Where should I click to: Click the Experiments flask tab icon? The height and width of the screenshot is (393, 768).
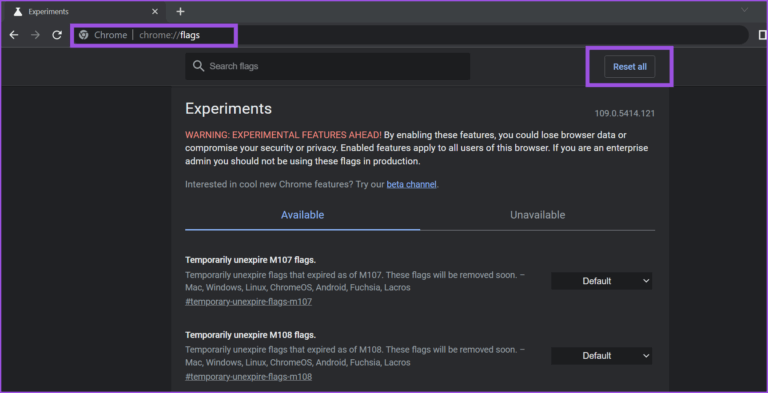18,11
